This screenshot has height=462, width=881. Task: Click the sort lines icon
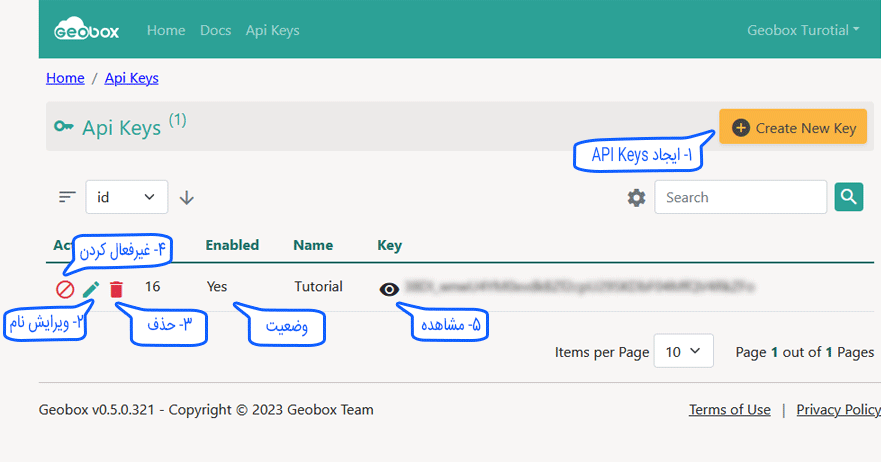click(67, 198)
